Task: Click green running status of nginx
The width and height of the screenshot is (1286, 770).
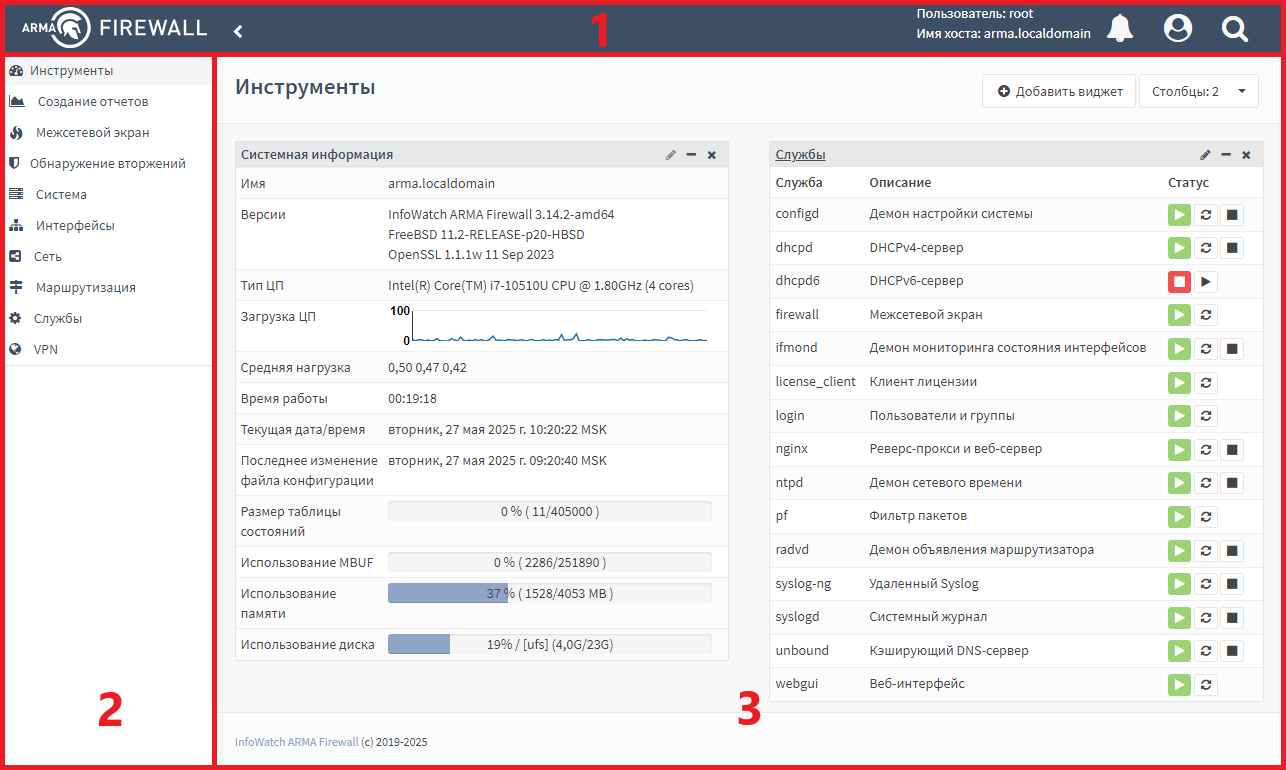Action: click(1180, 450)
